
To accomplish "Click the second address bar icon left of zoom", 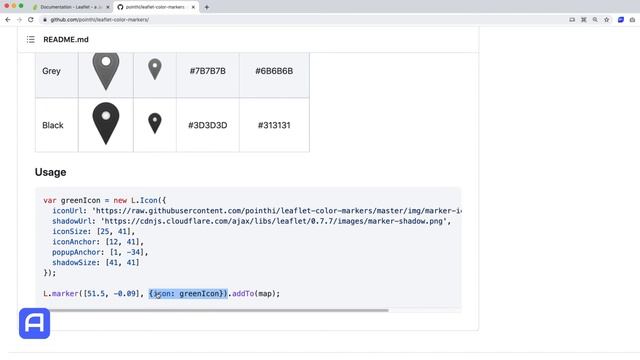I will click(x=584, y=20).
